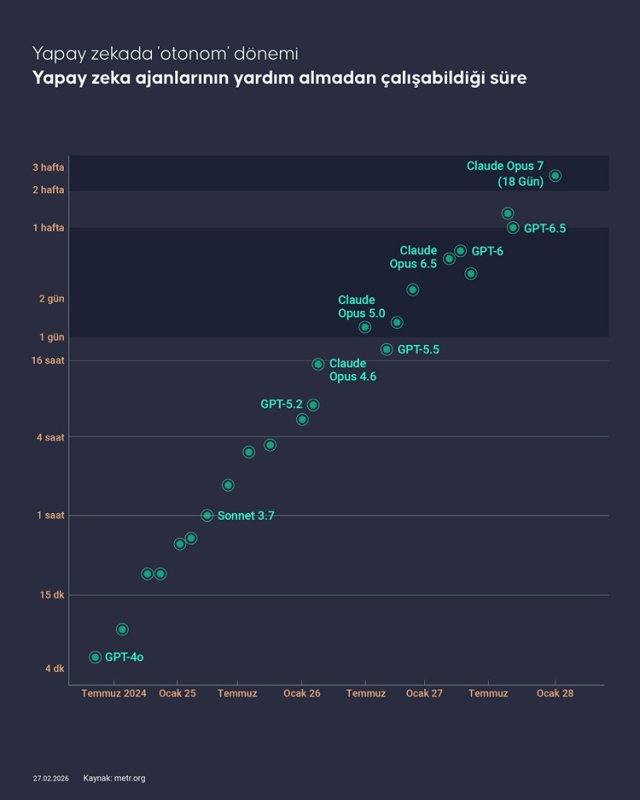Screen dimensions: 640x800
Task: Select the 'Ocak 28' x-axis label
Action: (555, 693)
